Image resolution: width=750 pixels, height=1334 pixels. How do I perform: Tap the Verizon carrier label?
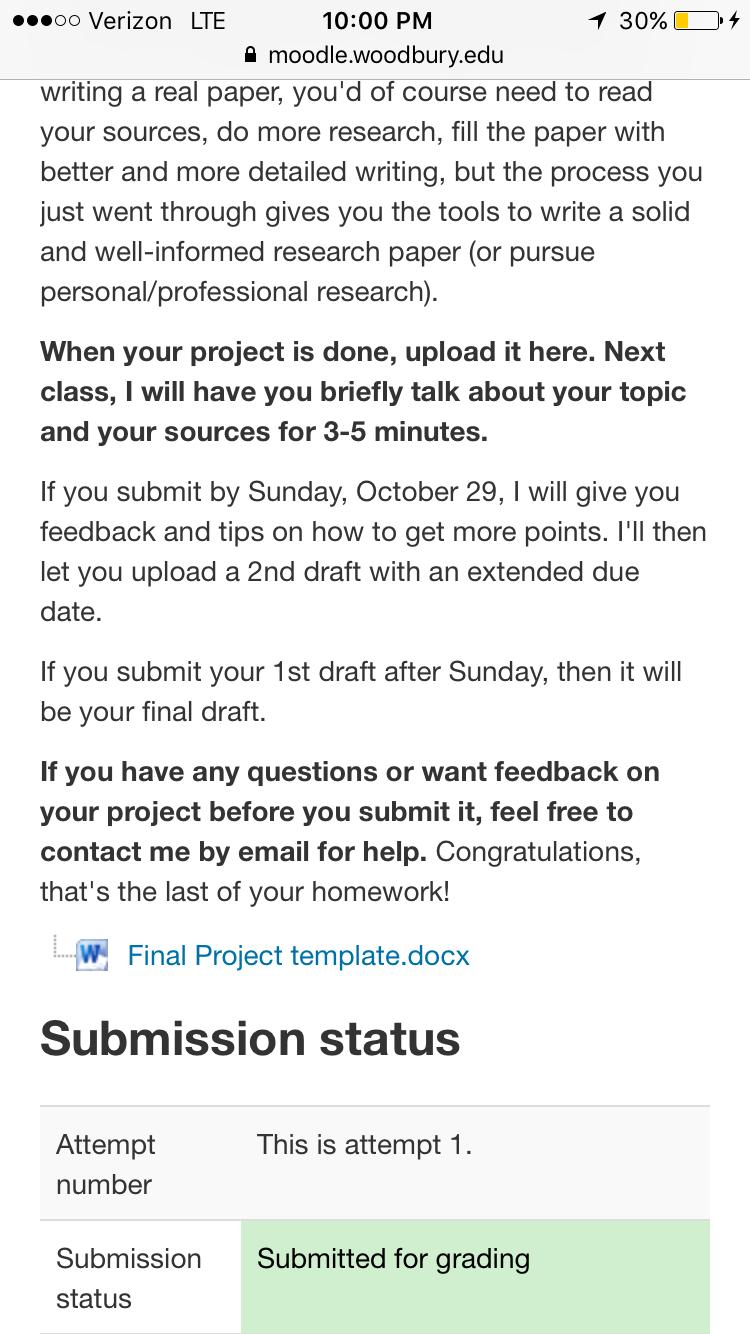[130, 20]
